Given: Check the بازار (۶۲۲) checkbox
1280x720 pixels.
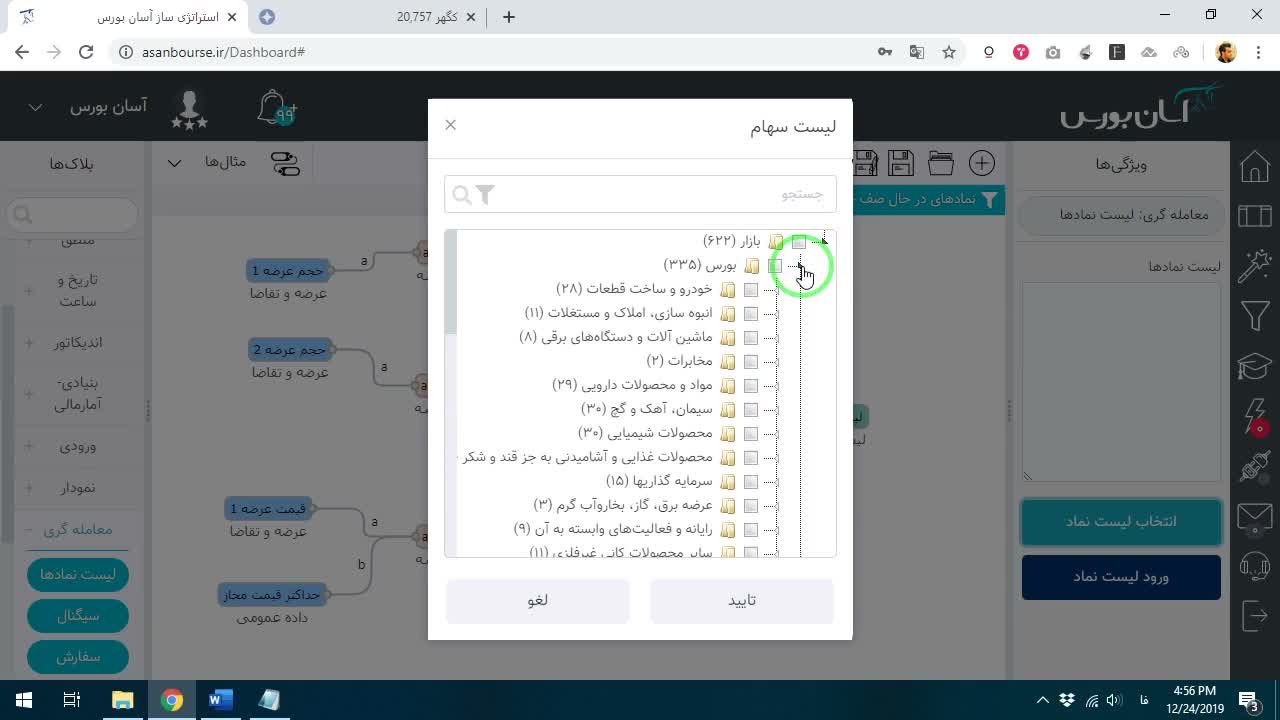Looking at the screenshot, I should (x=799, y=242).
